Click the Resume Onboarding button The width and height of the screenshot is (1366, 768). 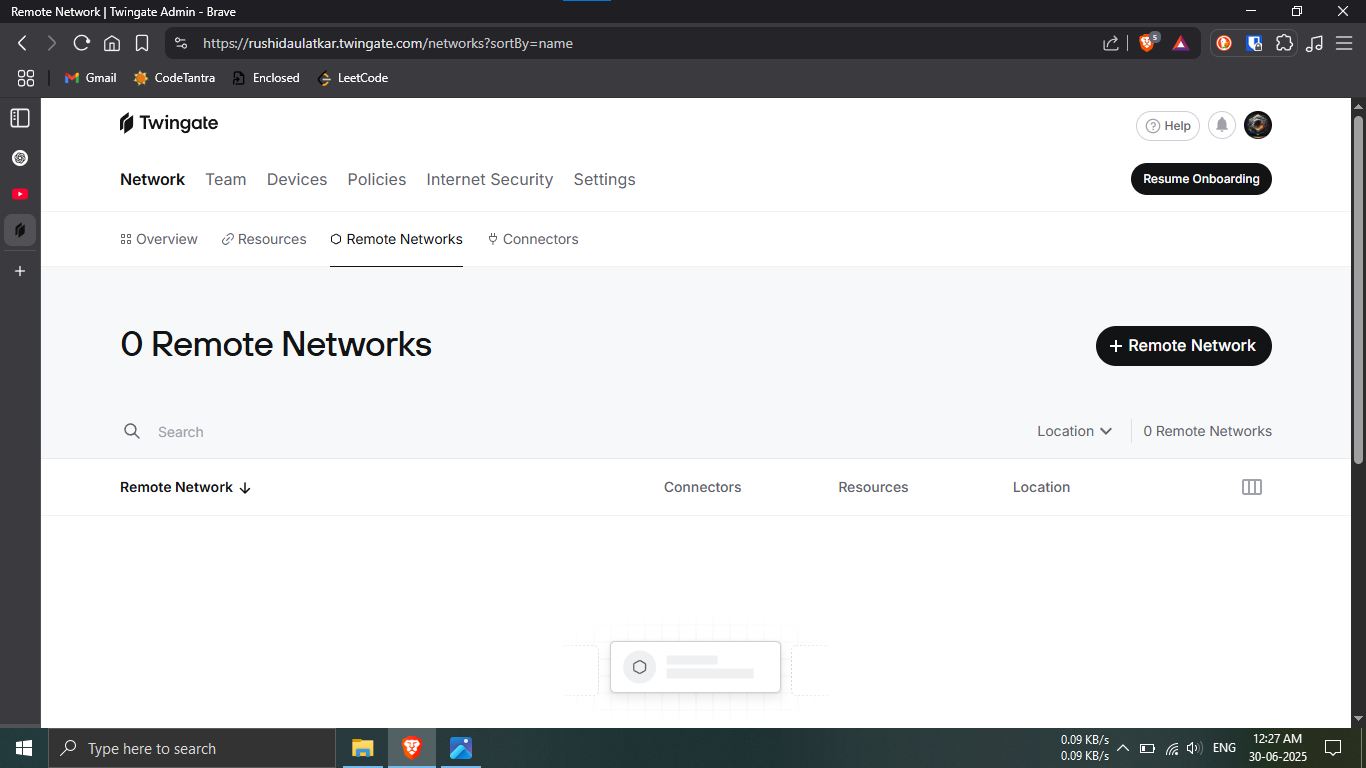click(1201, 179)
